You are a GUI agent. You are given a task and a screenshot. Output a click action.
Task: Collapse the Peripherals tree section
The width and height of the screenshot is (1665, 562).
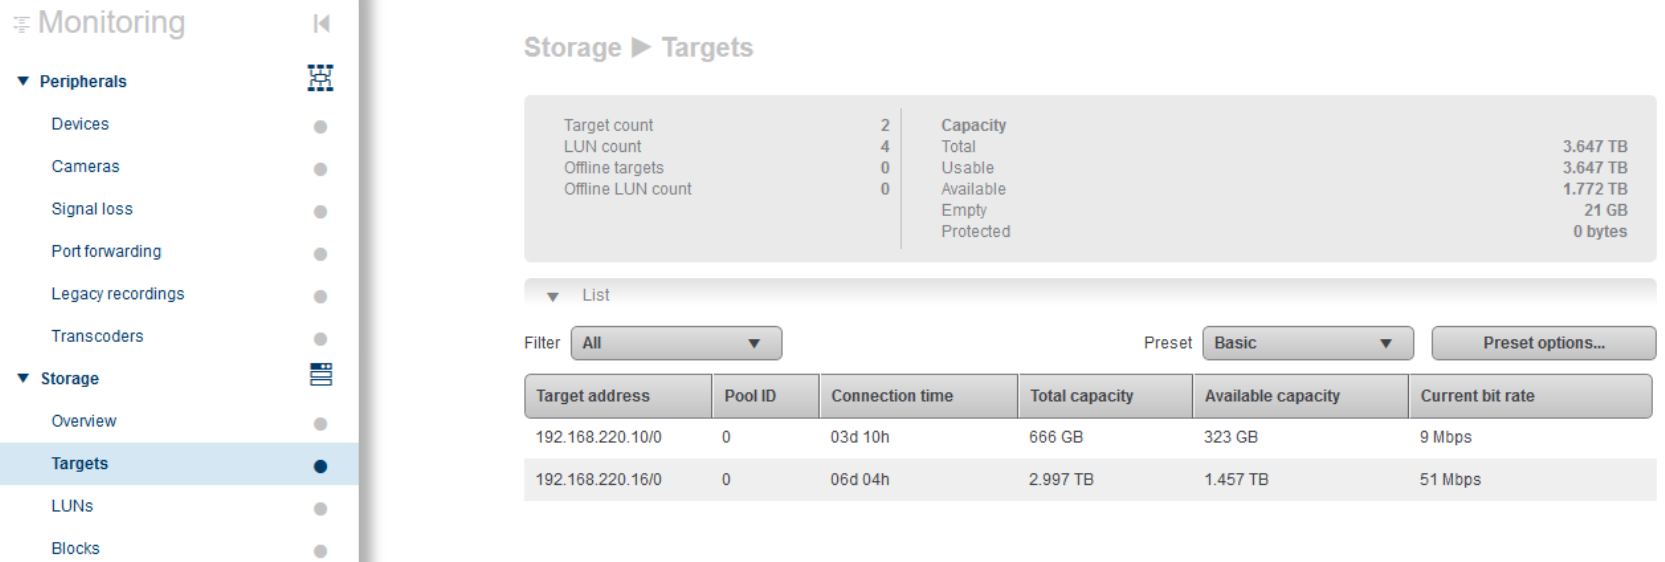tap(23, 81)
